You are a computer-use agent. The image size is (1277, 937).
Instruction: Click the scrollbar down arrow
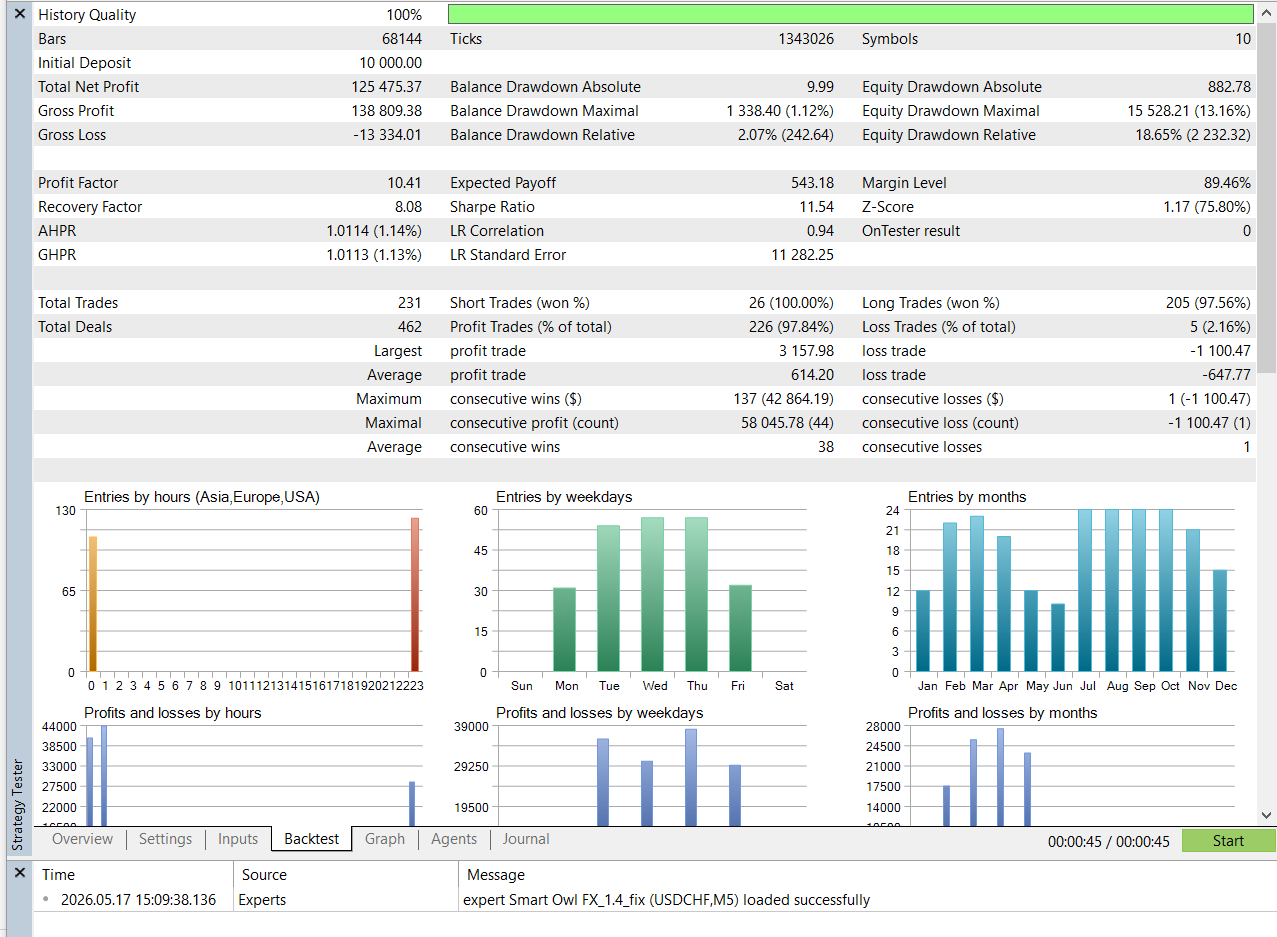[x=1267, y=816]
